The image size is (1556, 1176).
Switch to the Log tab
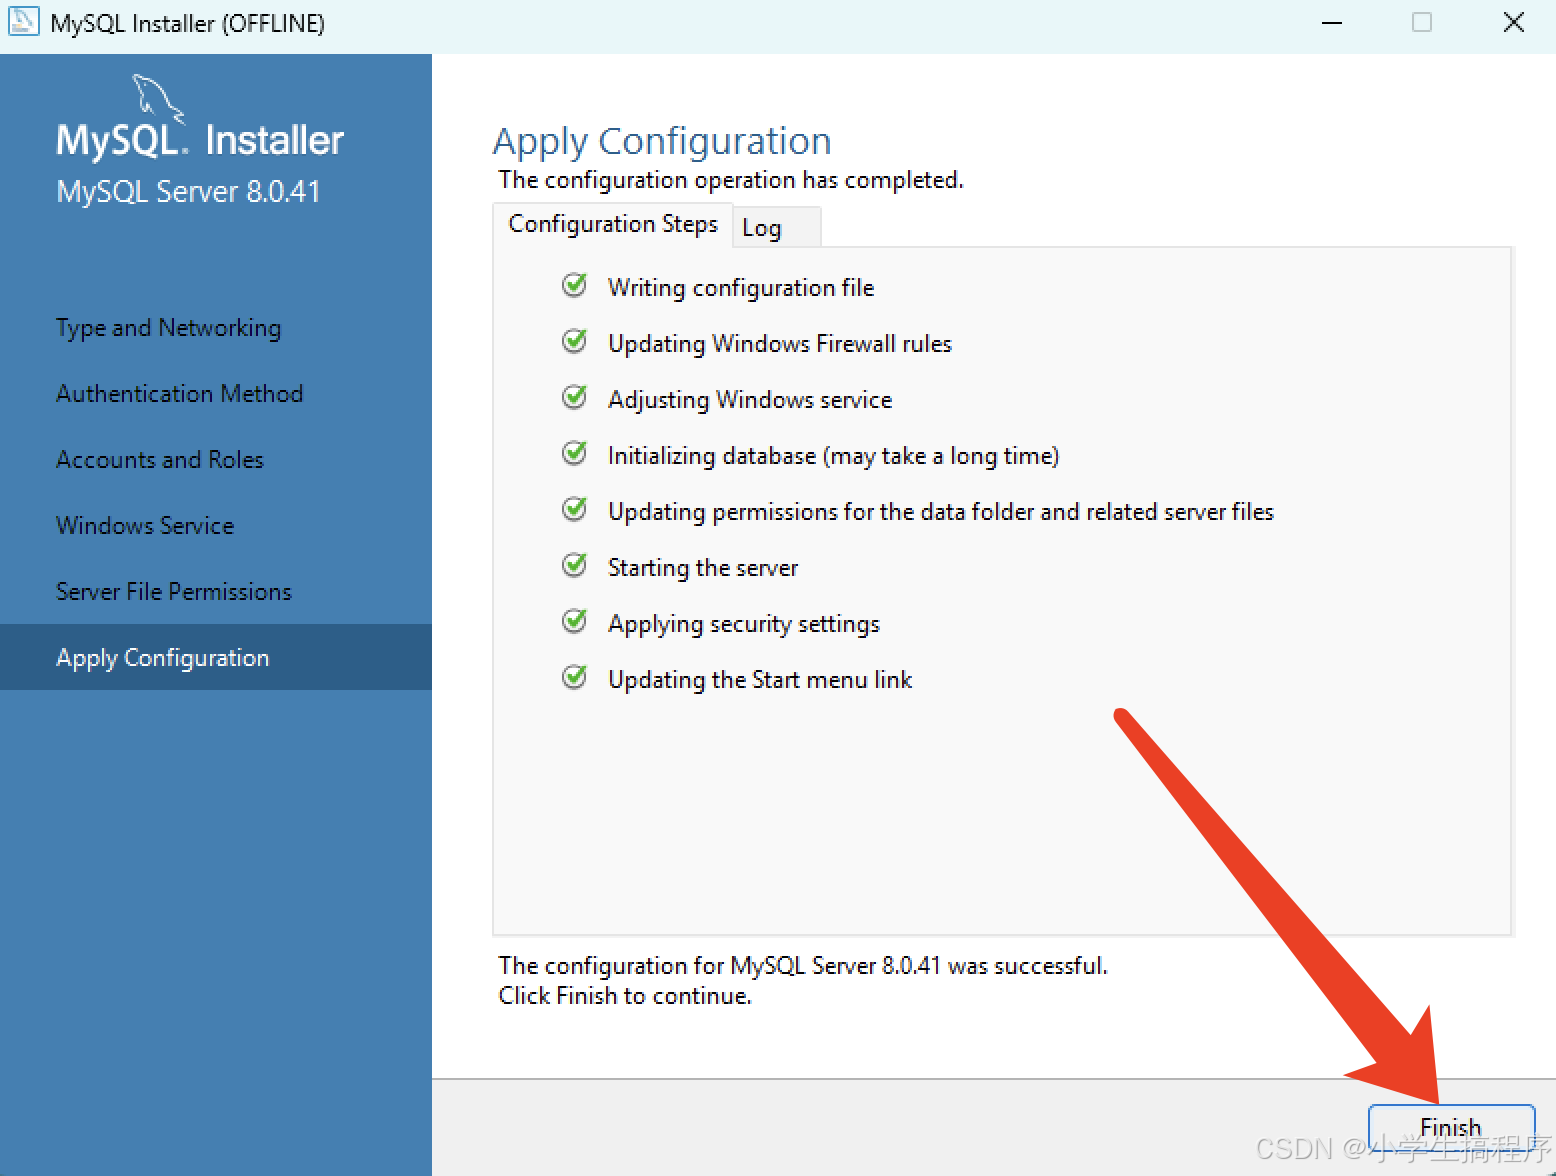coord(762,228)
